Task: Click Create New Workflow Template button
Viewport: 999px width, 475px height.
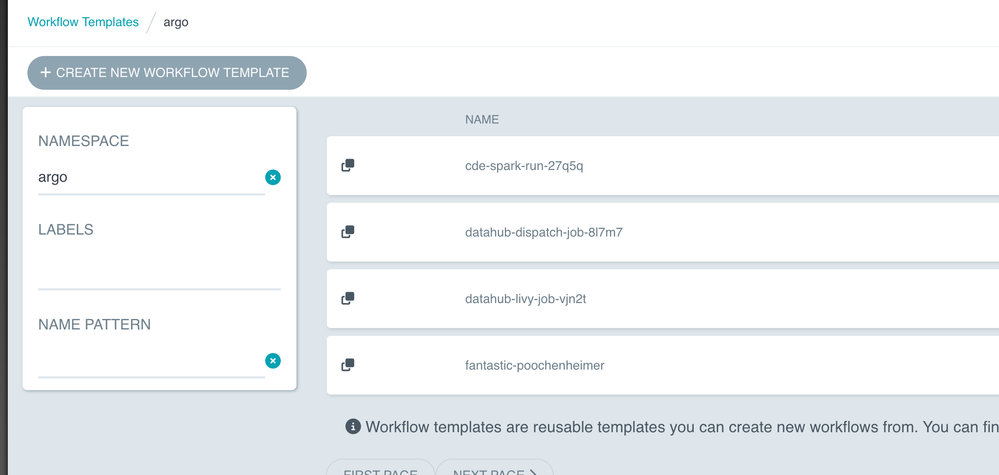Action: coord(167,73)
